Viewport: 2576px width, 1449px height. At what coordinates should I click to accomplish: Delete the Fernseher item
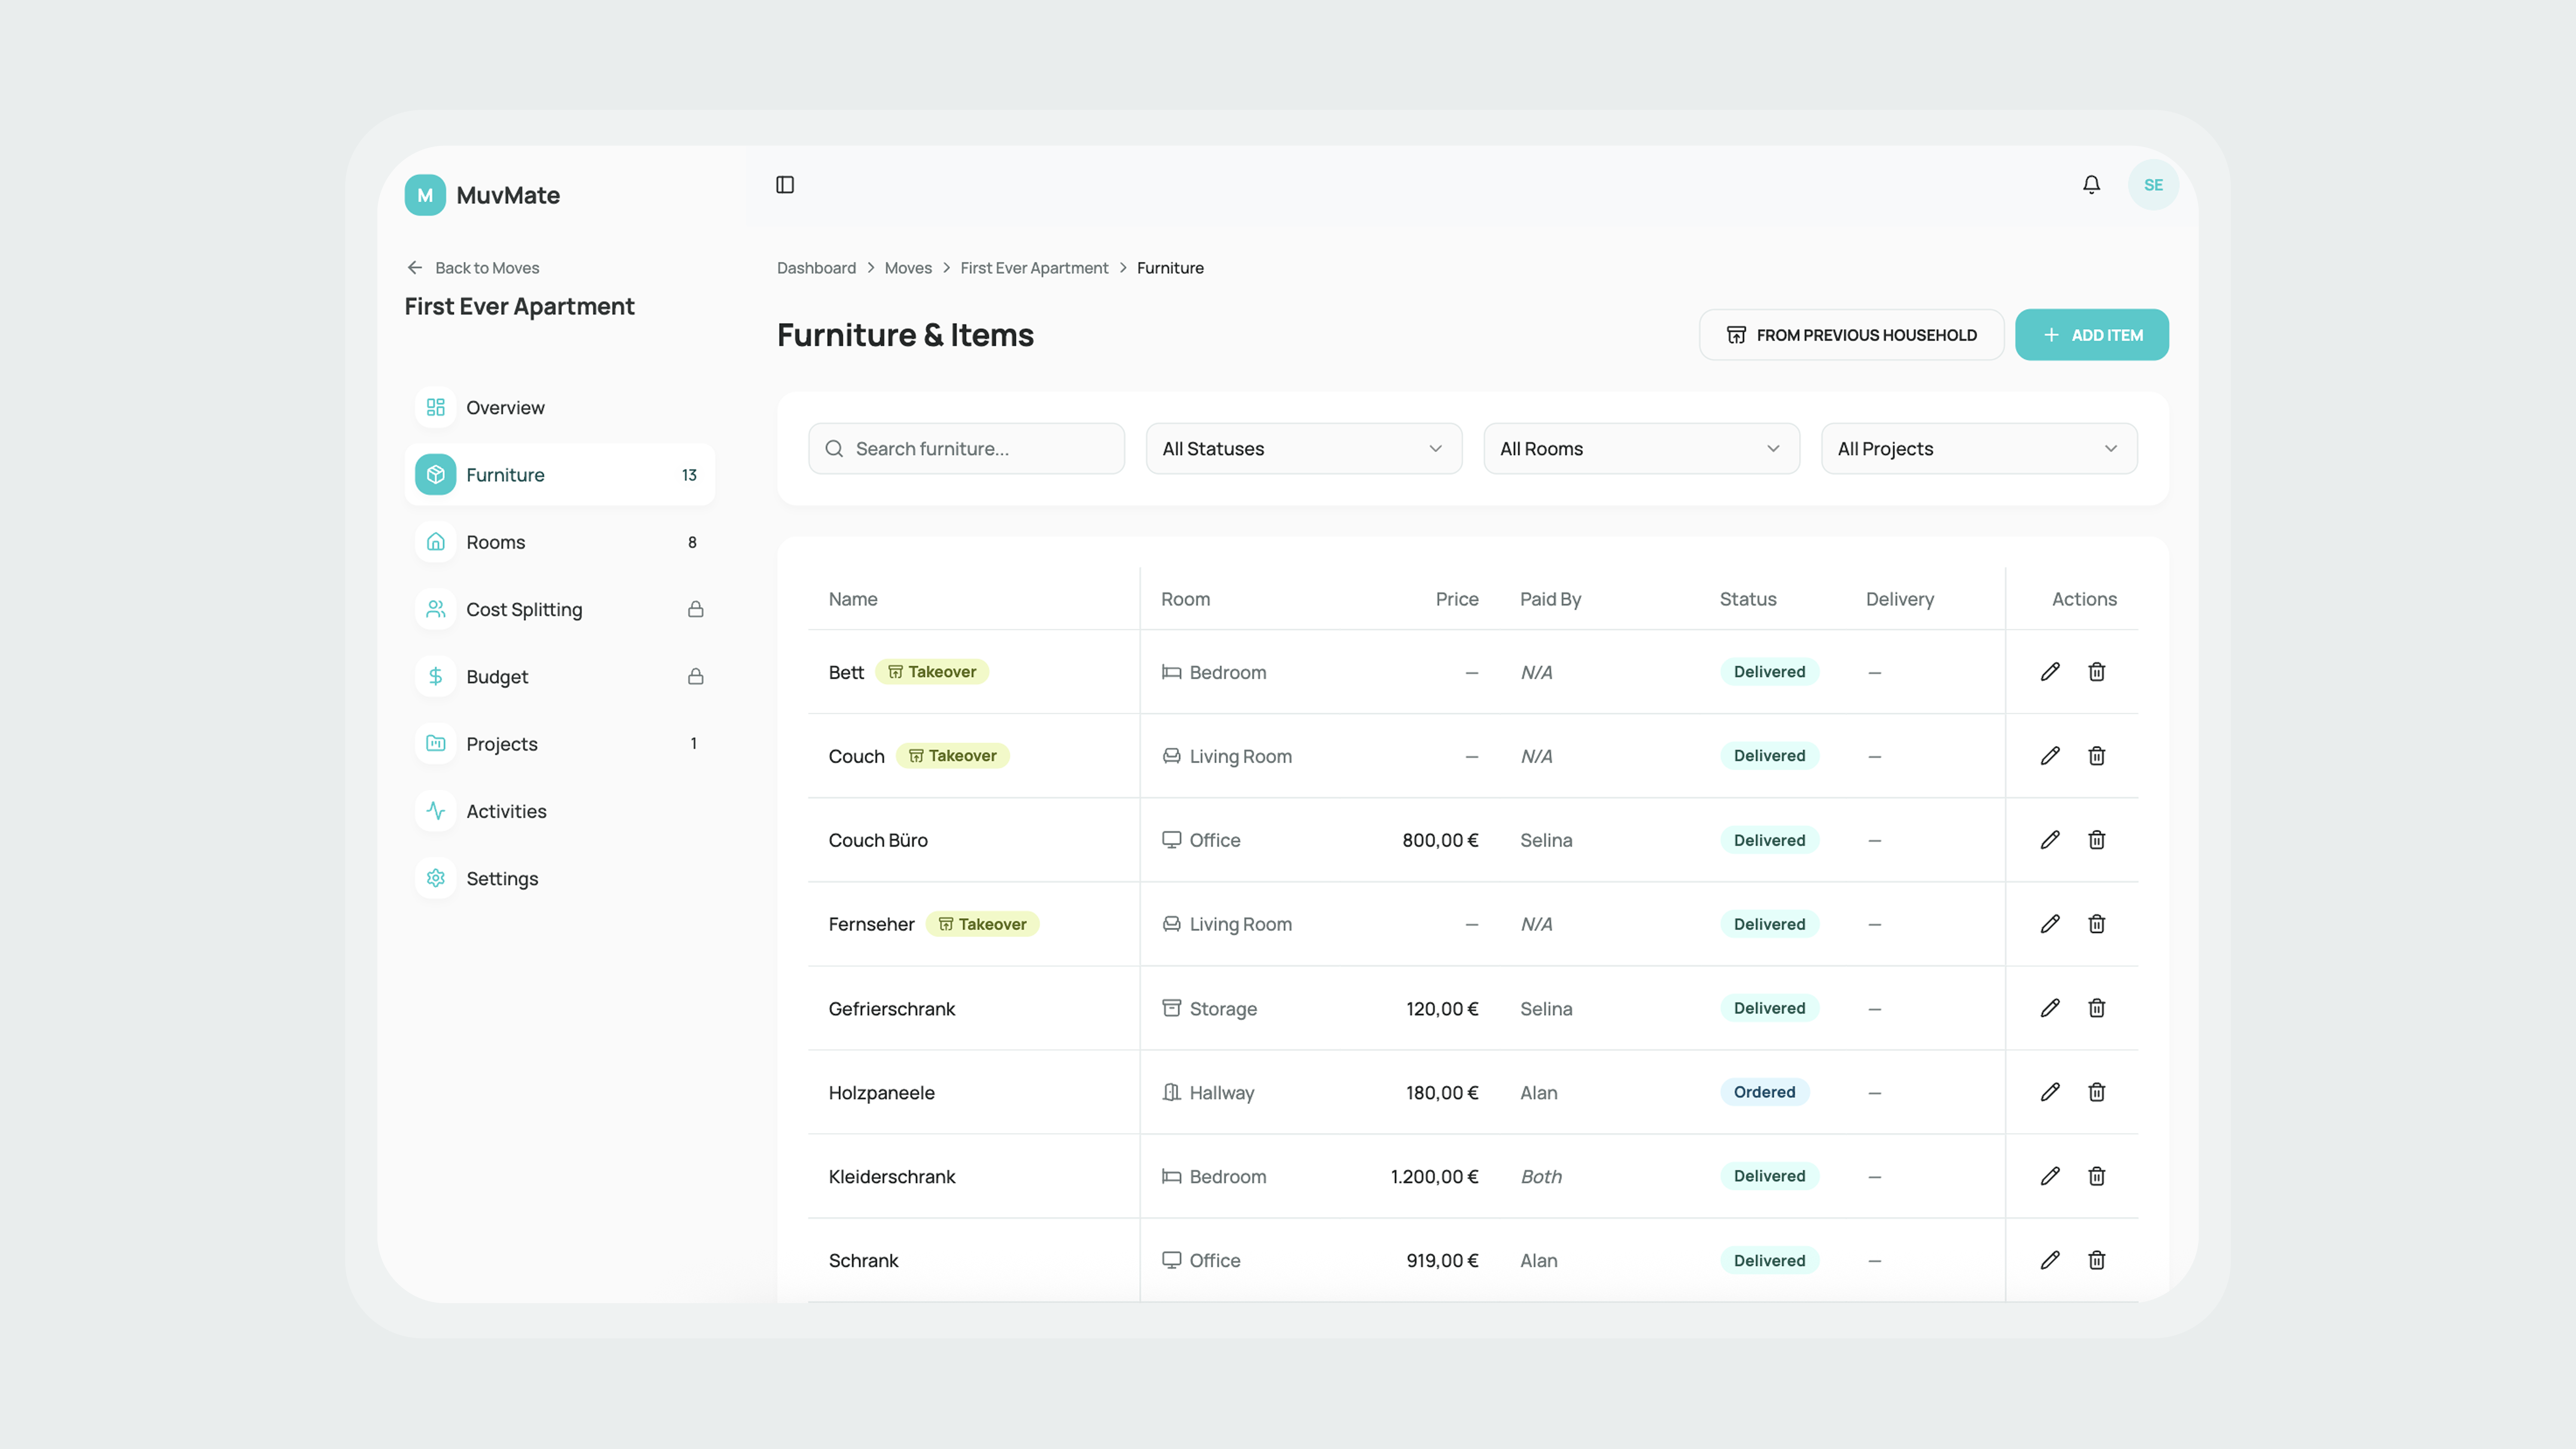(2096, 924)
